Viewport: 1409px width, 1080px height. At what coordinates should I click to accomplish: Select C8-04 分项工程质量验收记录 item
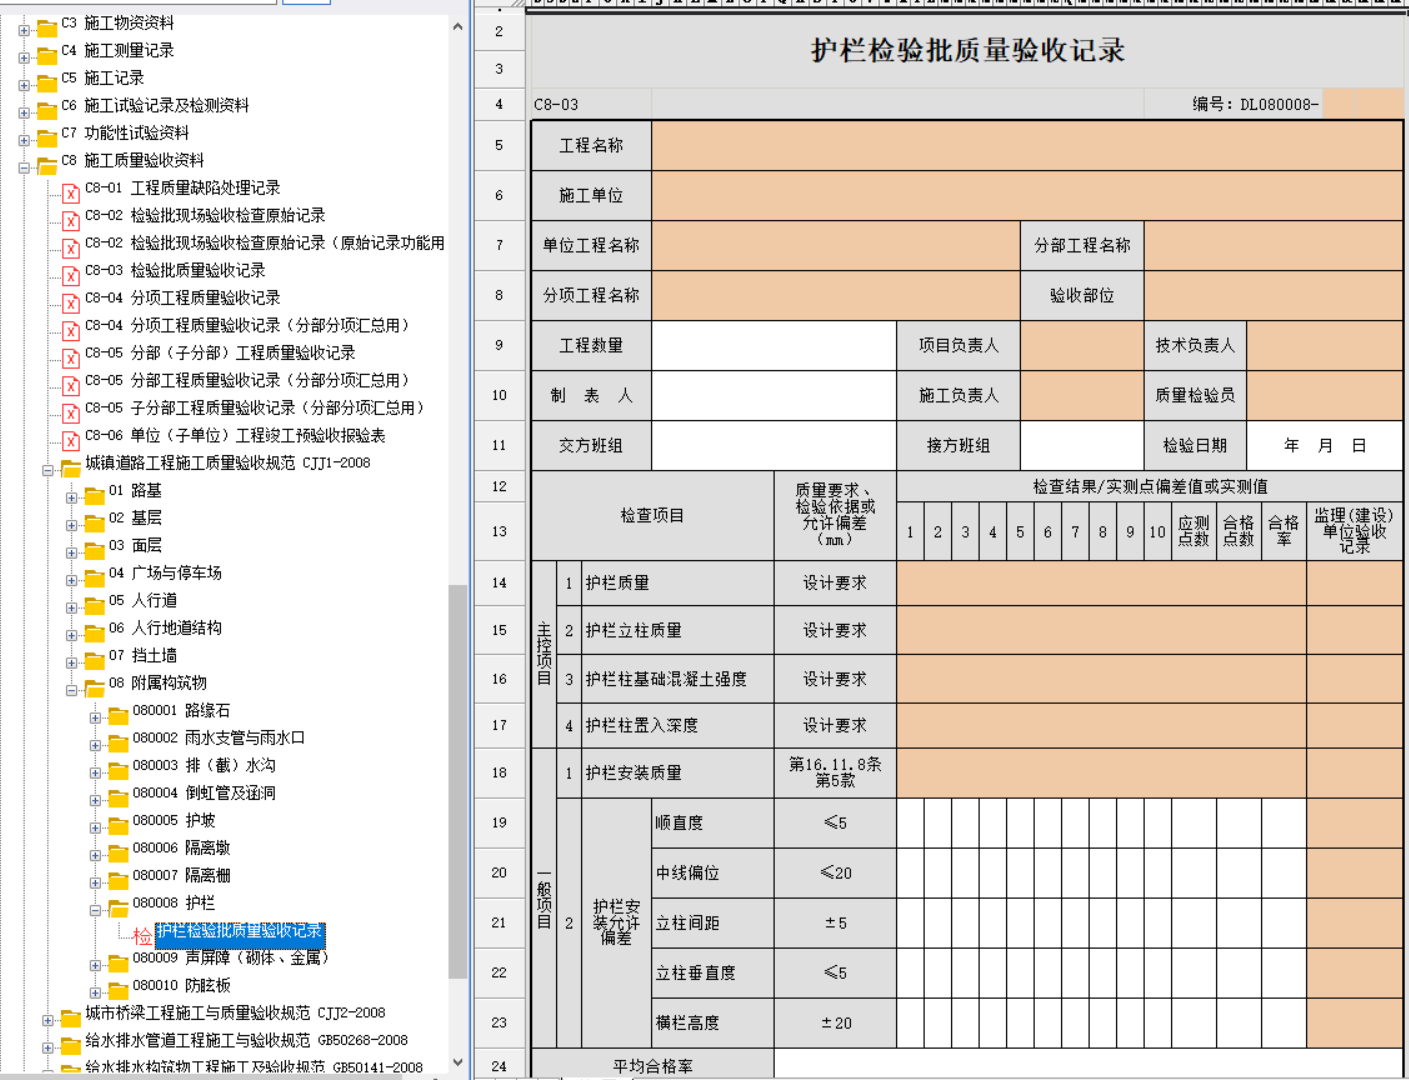[x=182, y=298]
